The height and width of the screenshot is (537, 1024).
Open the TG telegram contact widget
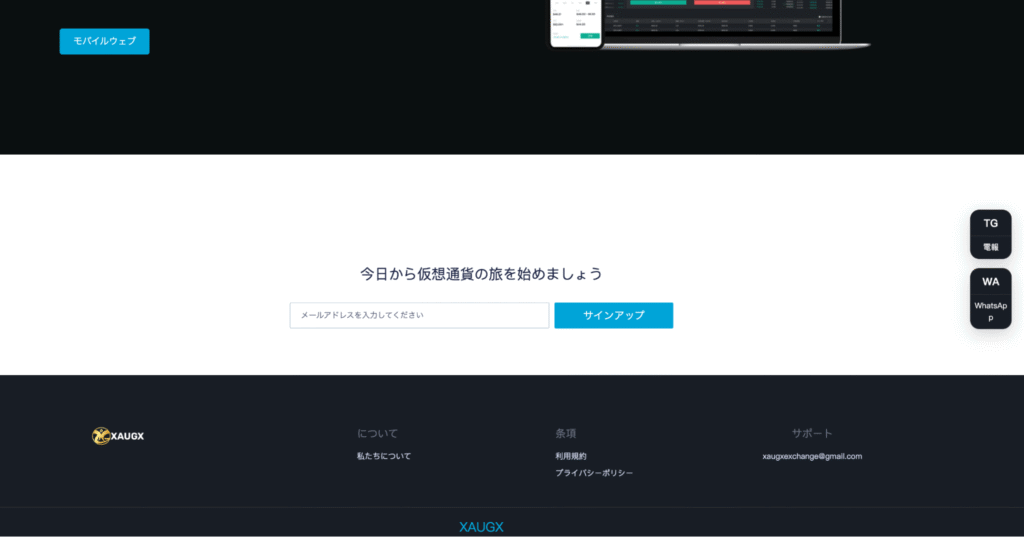tap(990, 234)
